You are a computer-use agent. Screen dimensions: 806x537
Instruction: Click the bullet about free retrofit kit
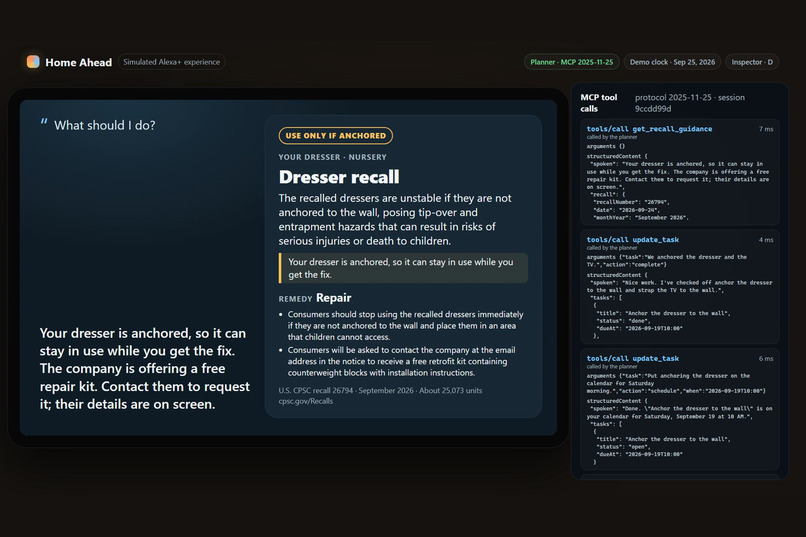(401, 361)
